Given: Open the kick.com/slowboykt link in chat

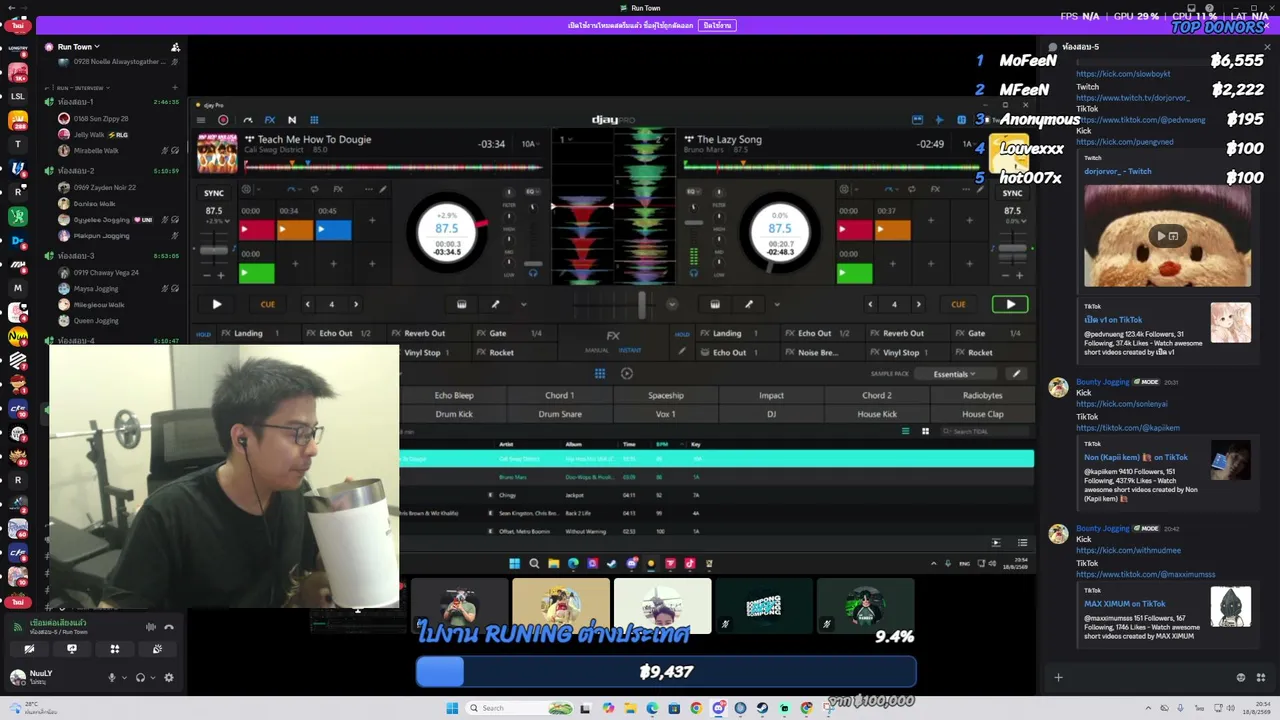Looking at the screenshot, I should pyautogui.click(x=1123, y=74).
